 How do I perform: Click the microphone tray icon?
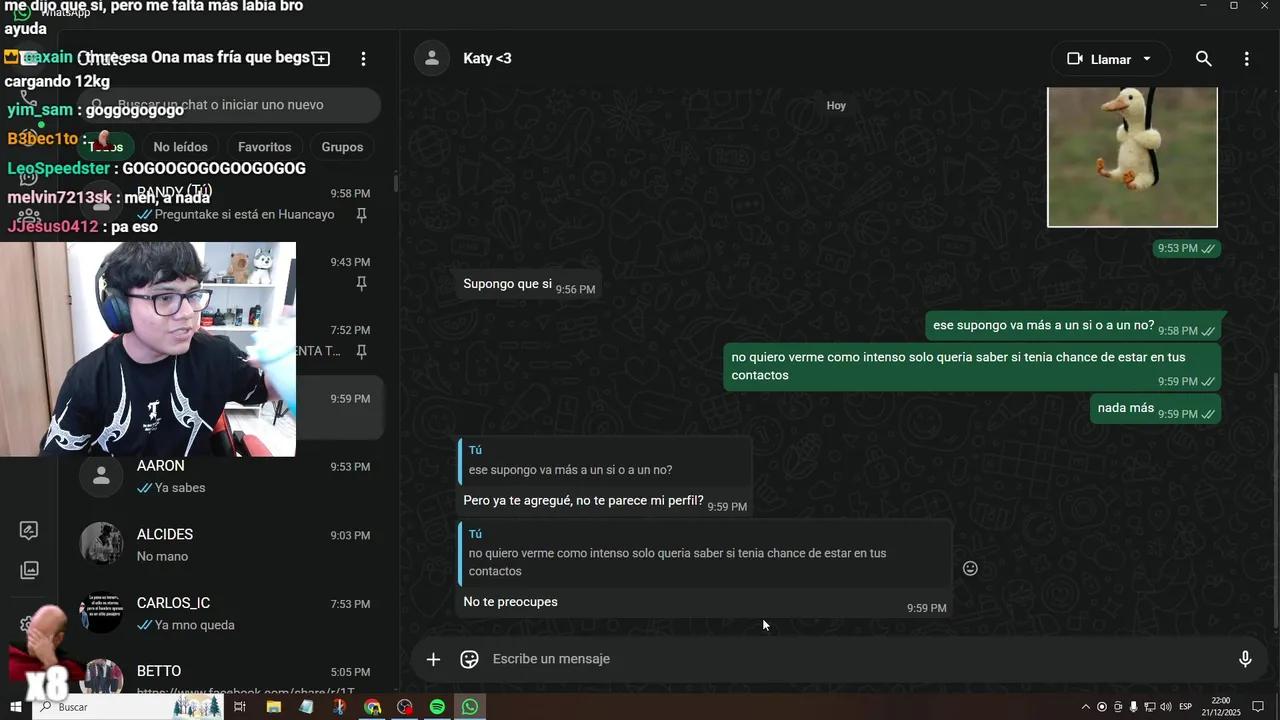(1134, 707)
